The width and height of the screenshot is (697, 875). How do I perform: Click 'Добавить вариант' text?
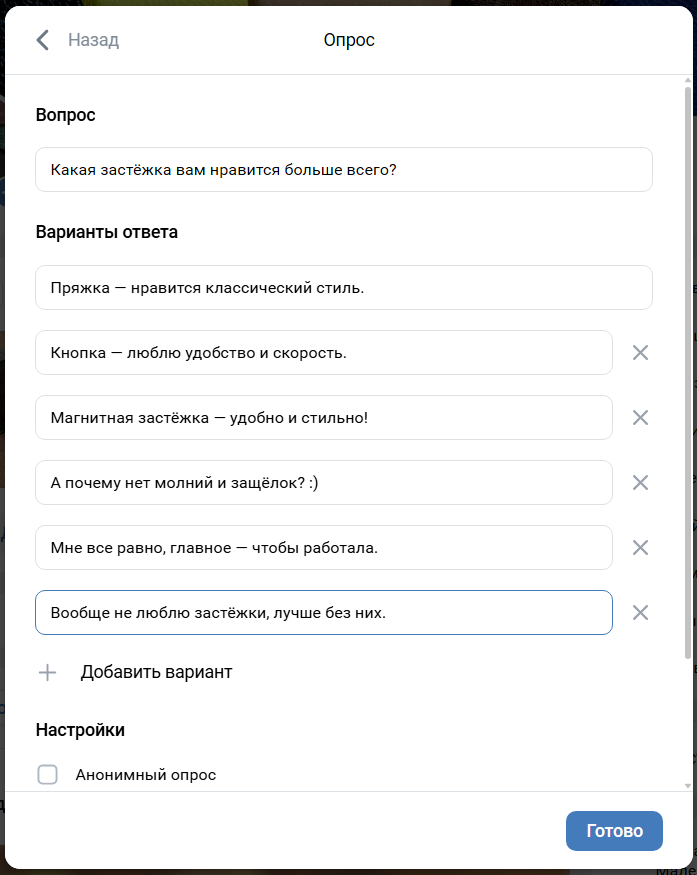point(156,672)
